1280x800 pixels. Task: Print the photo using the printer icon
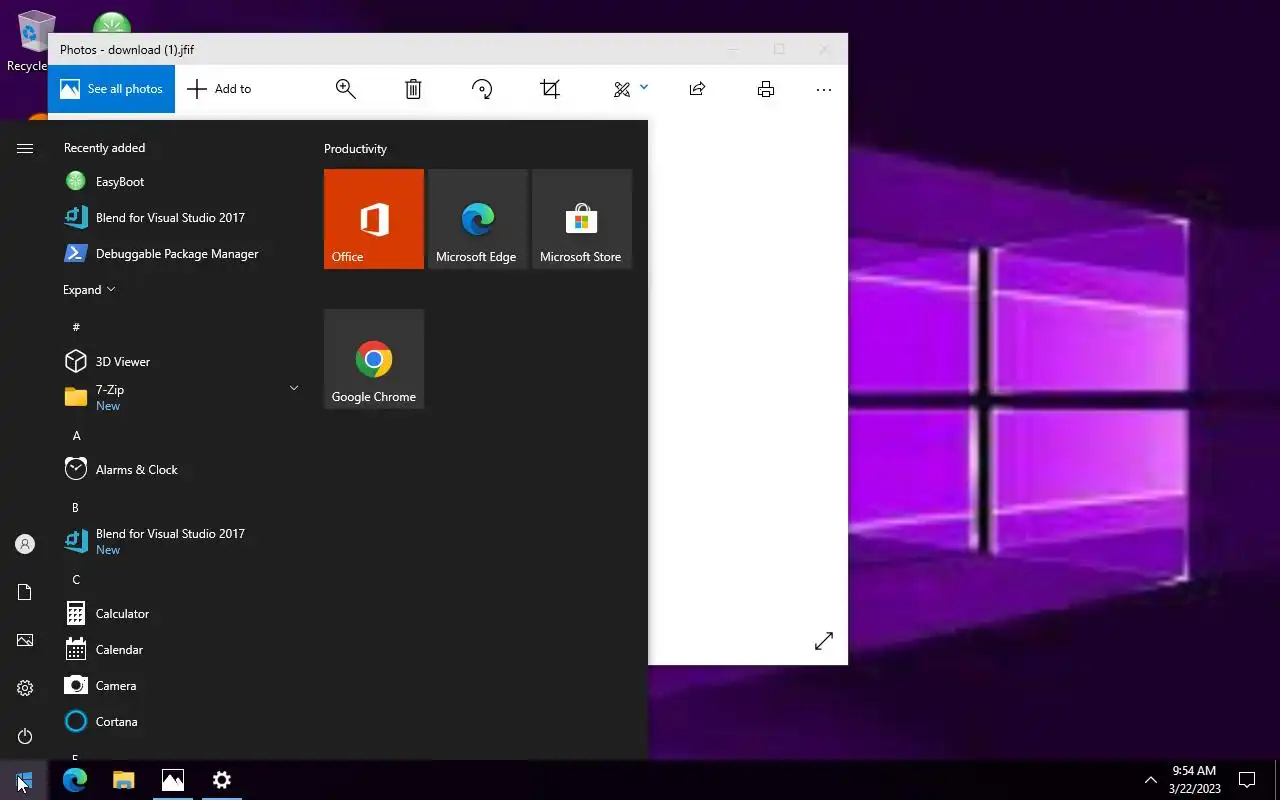click(x=766, y=89)
